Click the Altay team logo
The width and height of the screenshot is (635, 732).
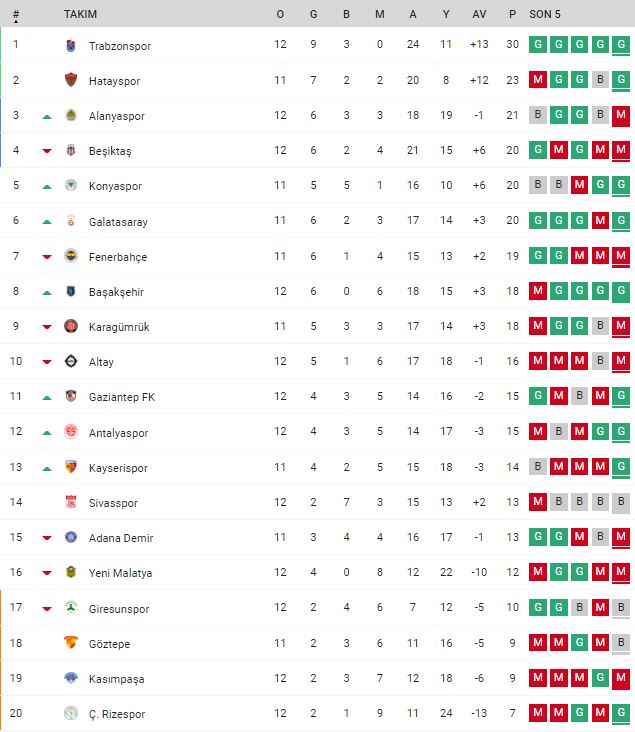(71, 362)
